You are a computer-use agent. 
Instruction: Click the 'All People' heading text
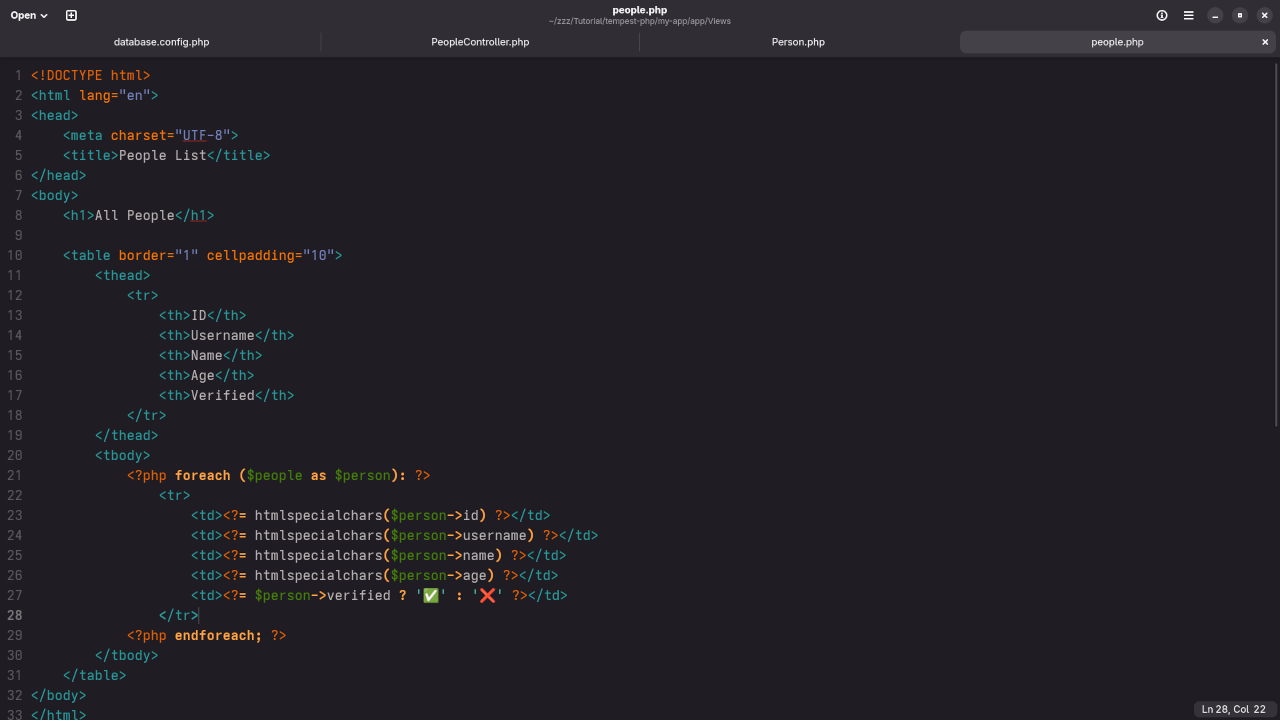(135, 215)
